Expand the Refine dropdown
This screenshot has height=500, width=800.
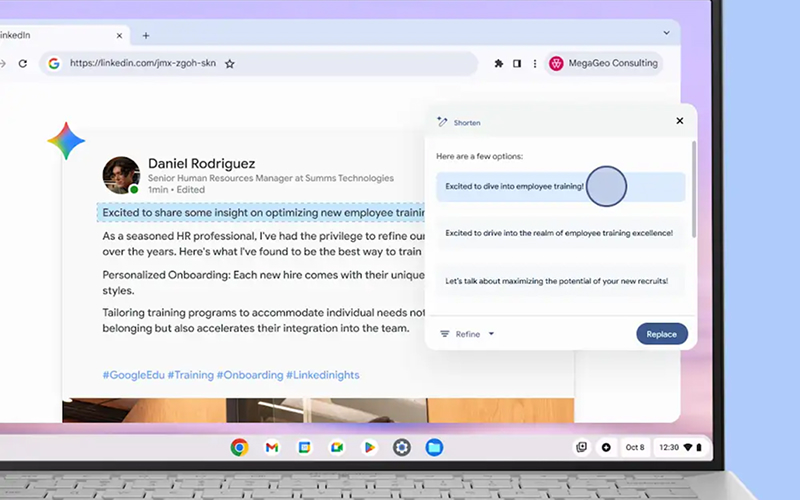pyautogui.click(x=468, y=334)
